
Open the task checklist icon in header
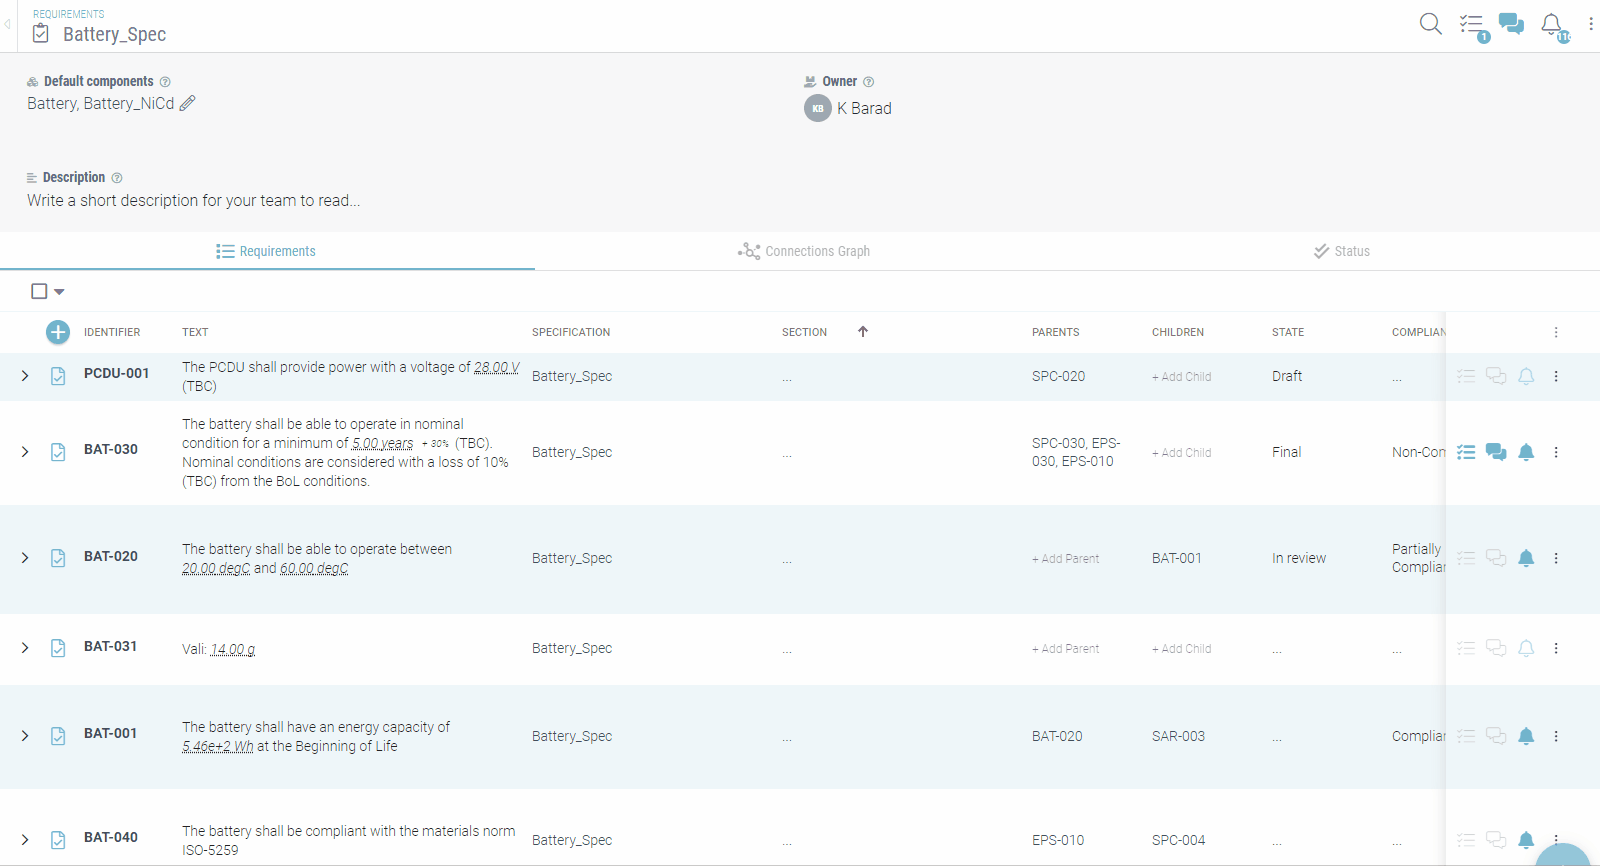[x=1471, y=24]
